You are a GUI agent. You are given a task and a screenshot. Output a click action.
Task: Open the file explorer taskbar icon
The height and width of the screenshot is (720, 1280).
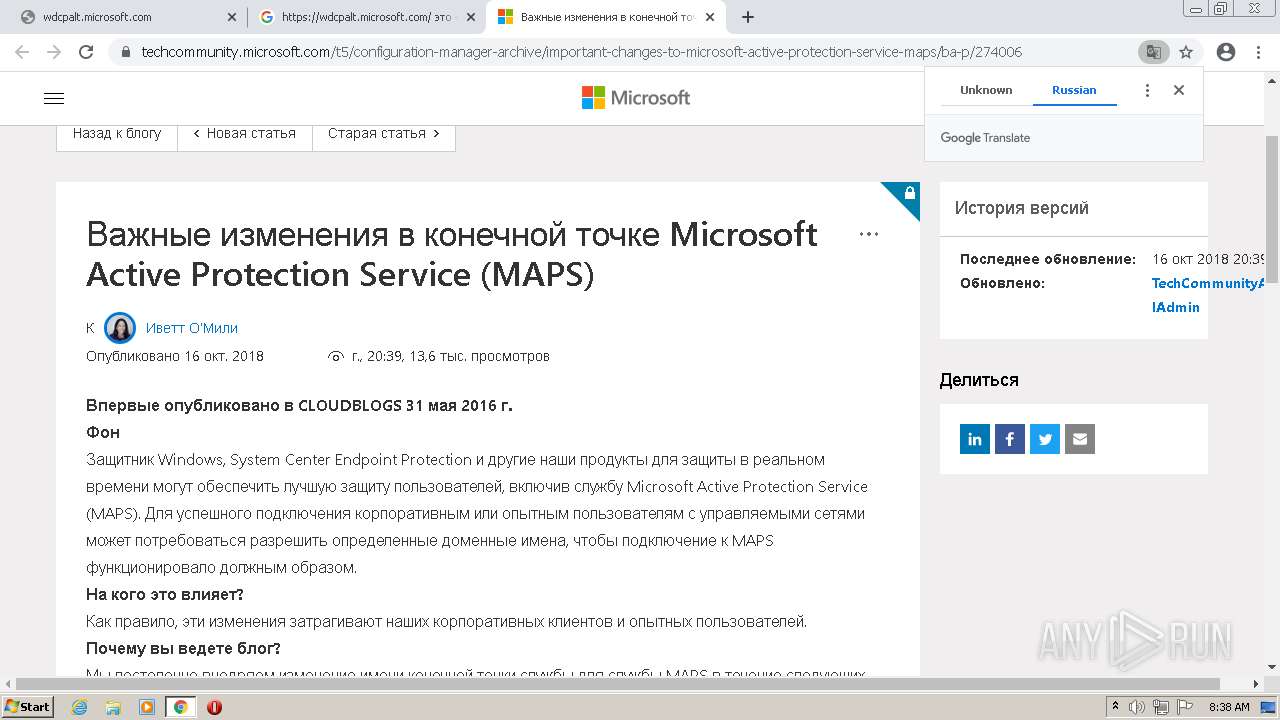coord(113,707)
